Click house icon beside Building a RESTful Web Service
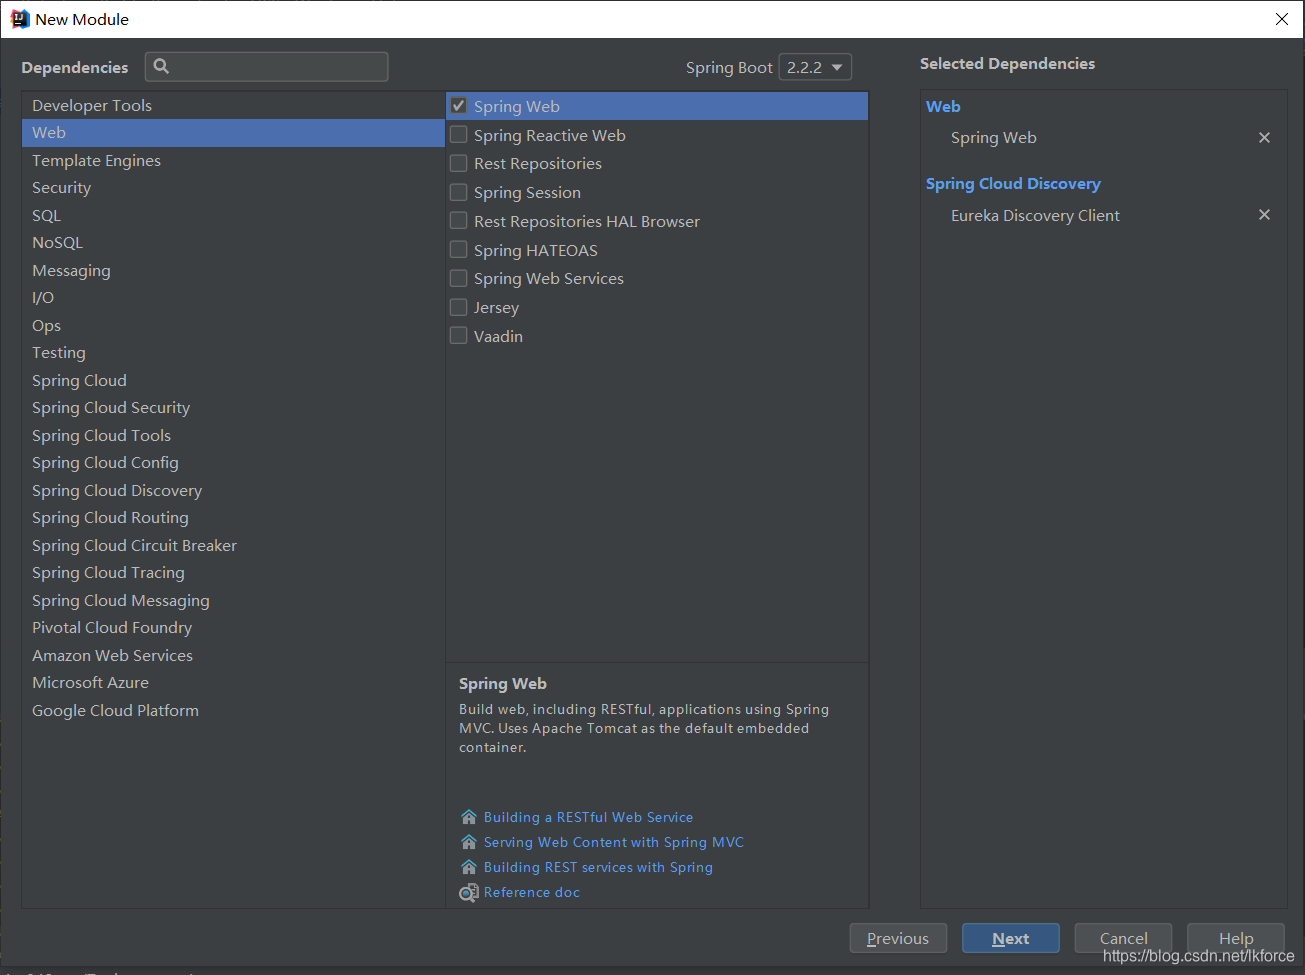This screenshot has width=1305, height=975. click(x=468, y=817)
